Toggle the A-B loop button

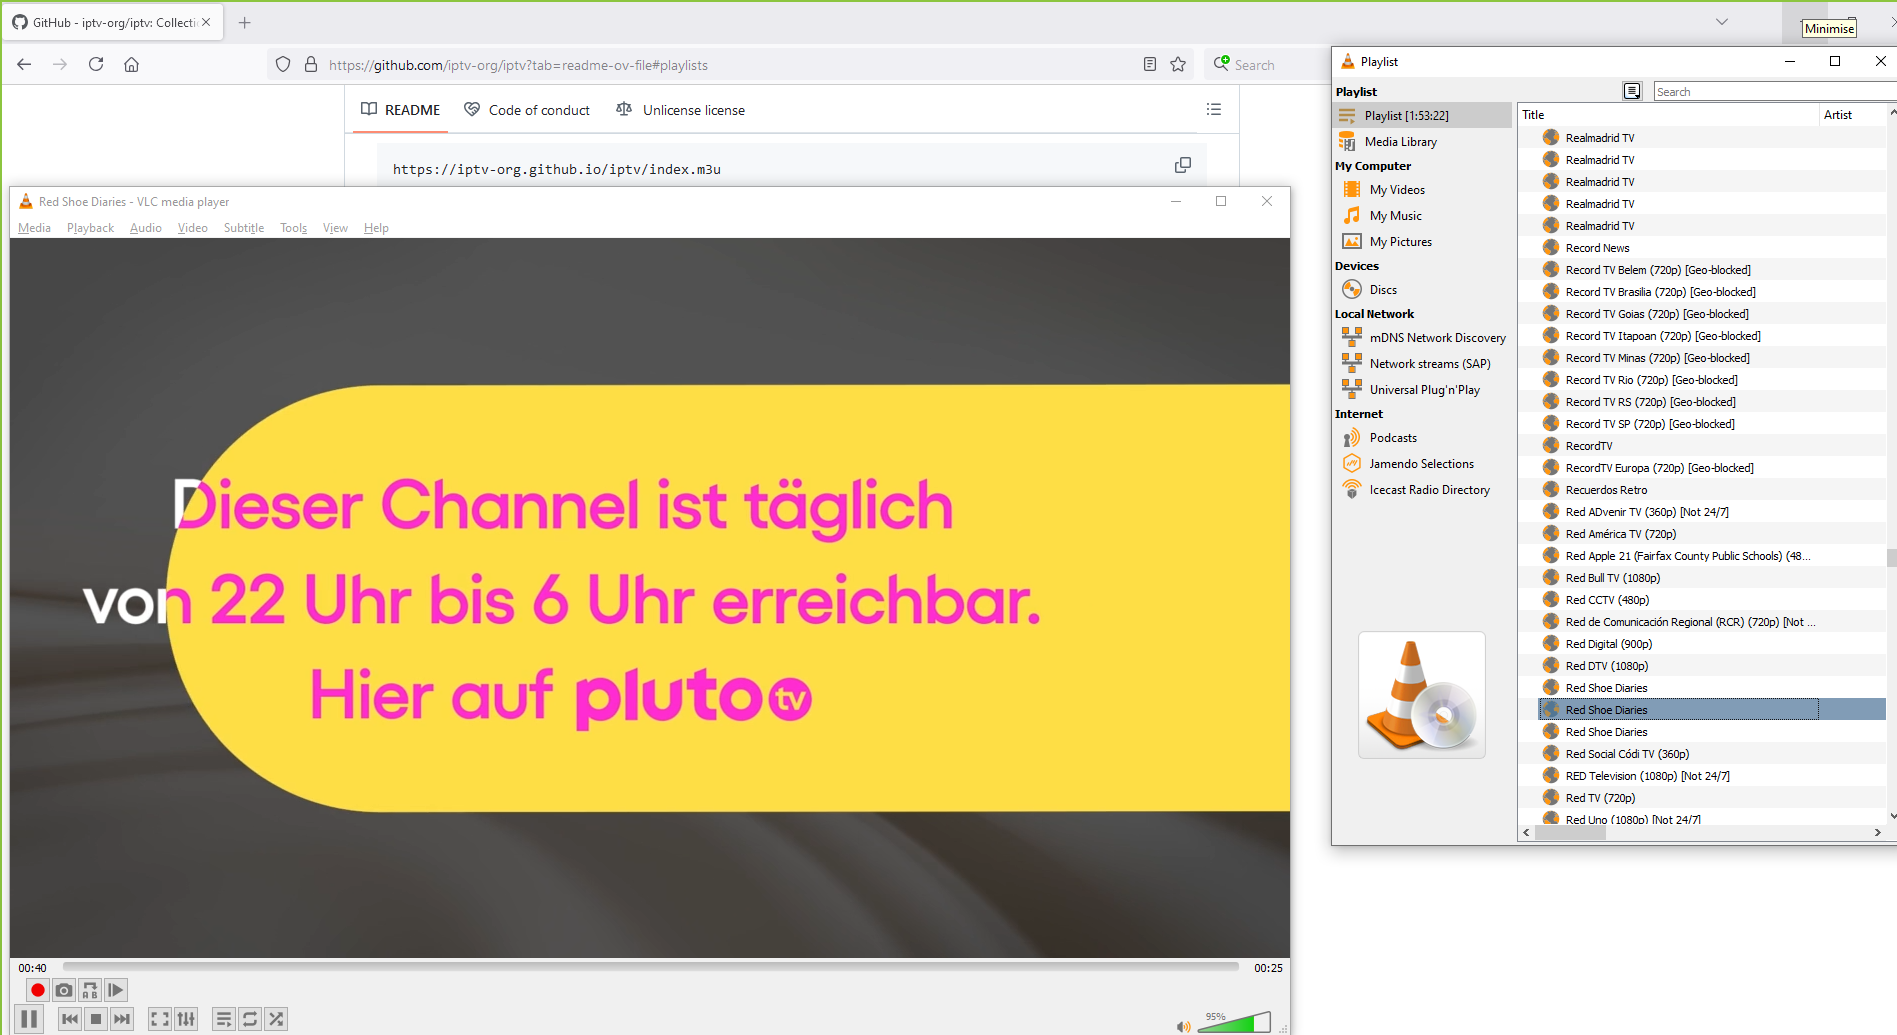point(90,990)
